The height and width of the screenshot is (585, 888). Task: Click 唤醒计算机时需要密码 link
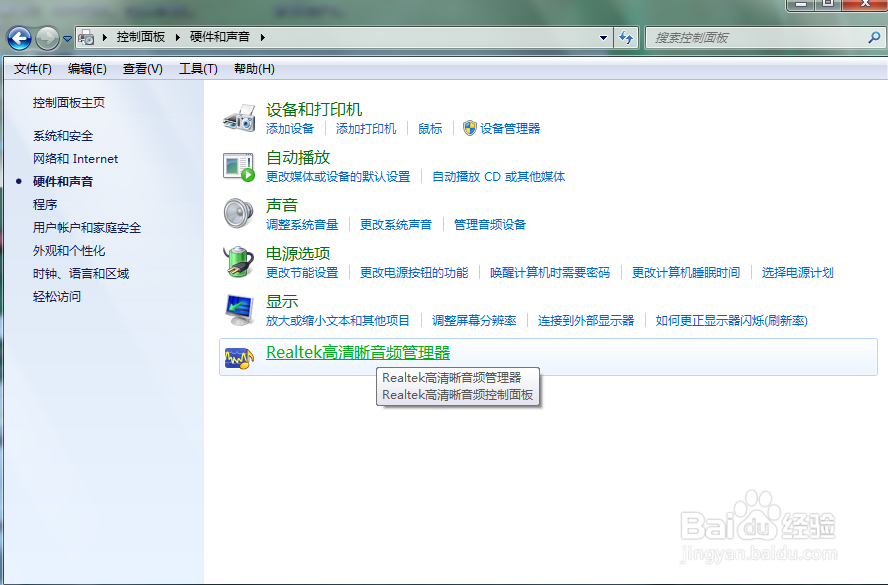(x=550, y=273)
